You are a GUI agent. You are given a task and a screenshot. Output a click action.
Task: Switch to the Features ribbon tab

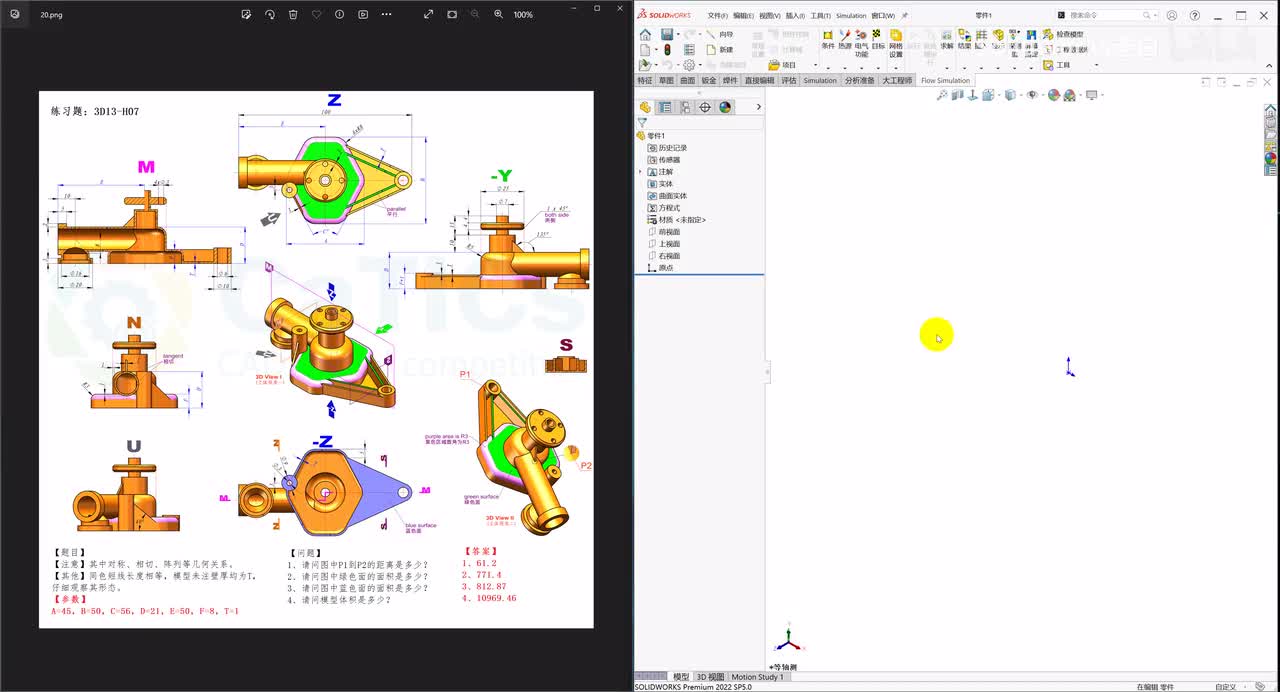tap(645, 80)
